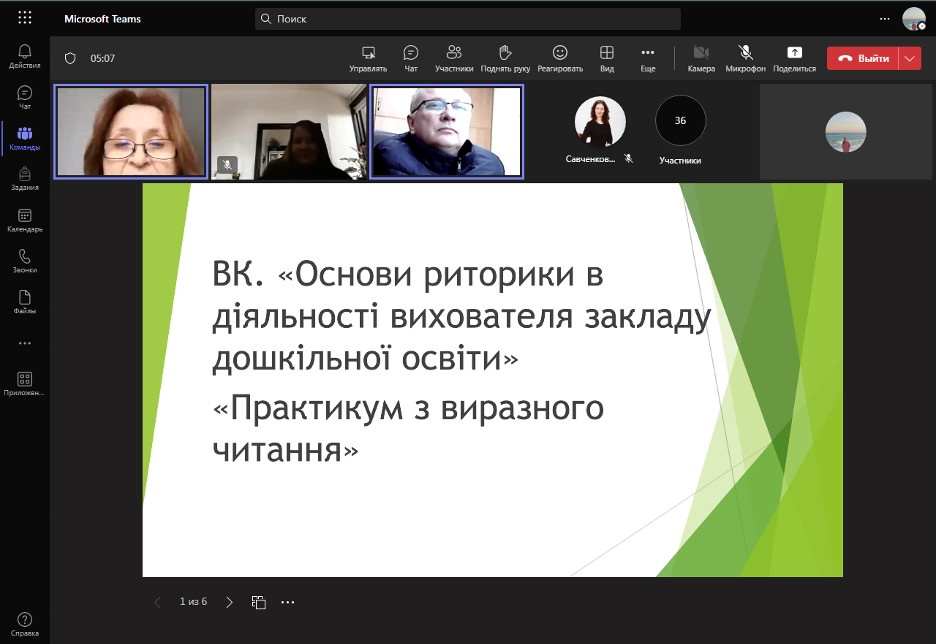Screen dimensions: 936x644
Task: Open the 36 Участники overflow bubble
Action: pos(680,121)
